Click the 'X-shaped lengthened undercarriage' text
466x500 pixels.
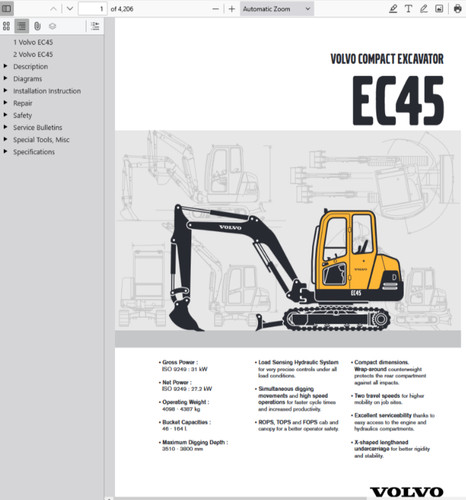[381, 445]
